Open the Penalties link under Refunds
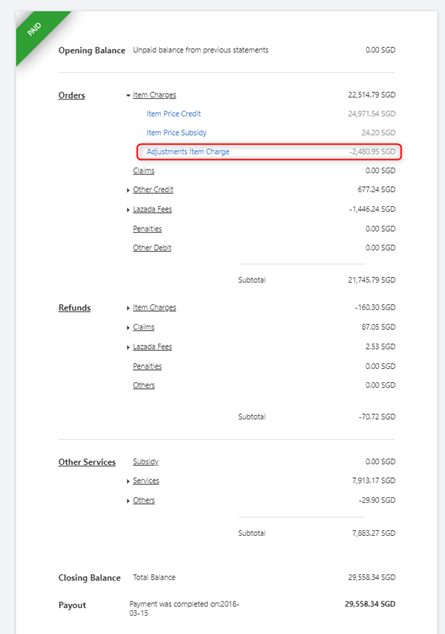This screenshot has width=445, height=634. (147, 366)
